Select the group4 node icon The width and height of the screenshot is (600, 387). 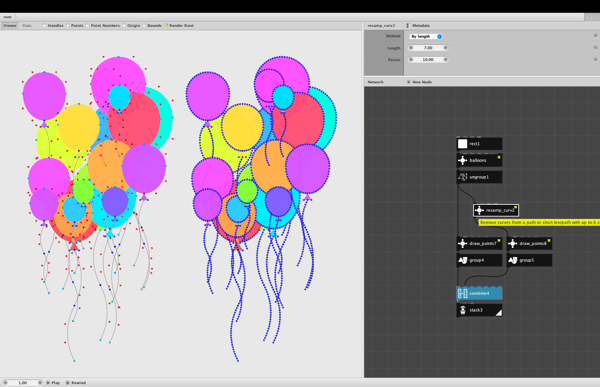462,260
